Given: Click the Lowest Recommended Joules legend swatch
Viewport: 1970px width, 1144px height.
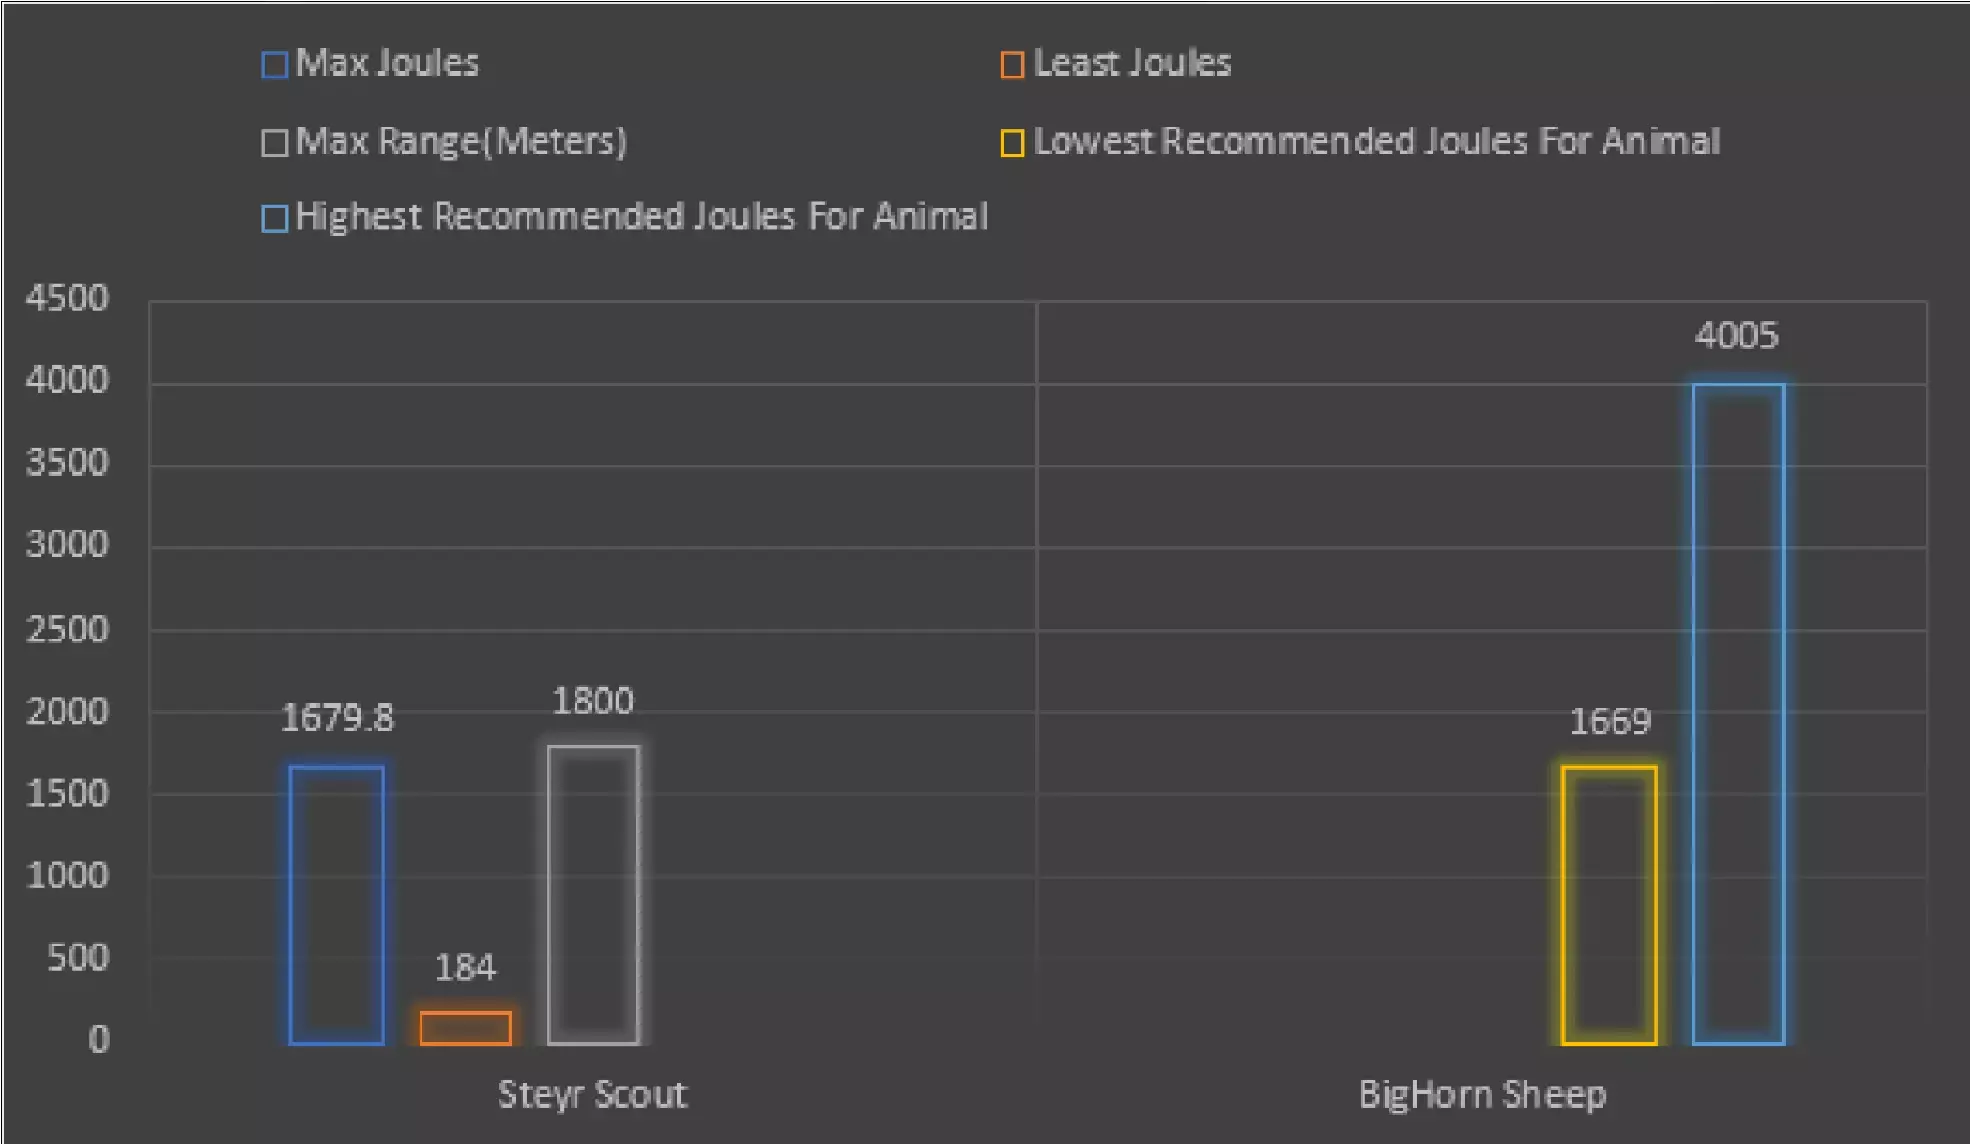Looking at the screenshot, I should (1012, 143).
